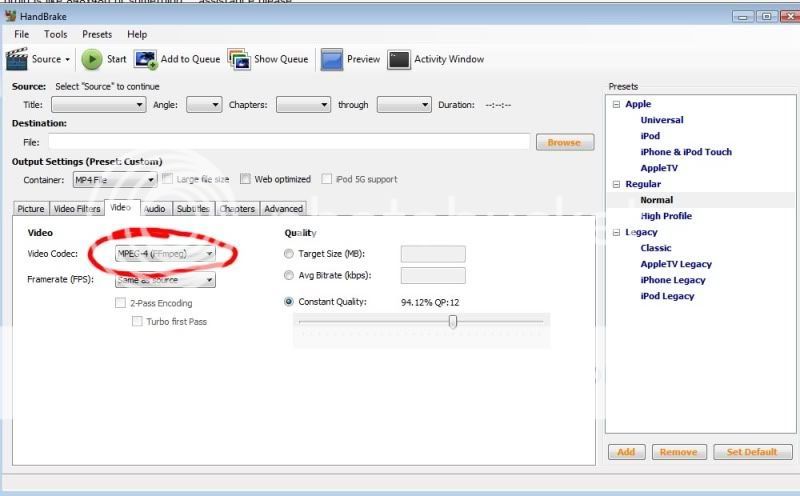Click the Add preset button
This screenshot has width=800, height=496.
click(x=627, y=452)
